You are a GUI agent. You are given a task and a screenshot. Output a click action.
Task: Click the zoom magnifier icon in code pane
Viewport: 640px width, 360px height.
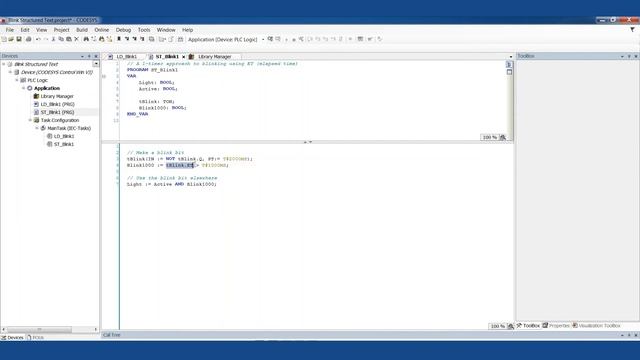coord(511,326)
